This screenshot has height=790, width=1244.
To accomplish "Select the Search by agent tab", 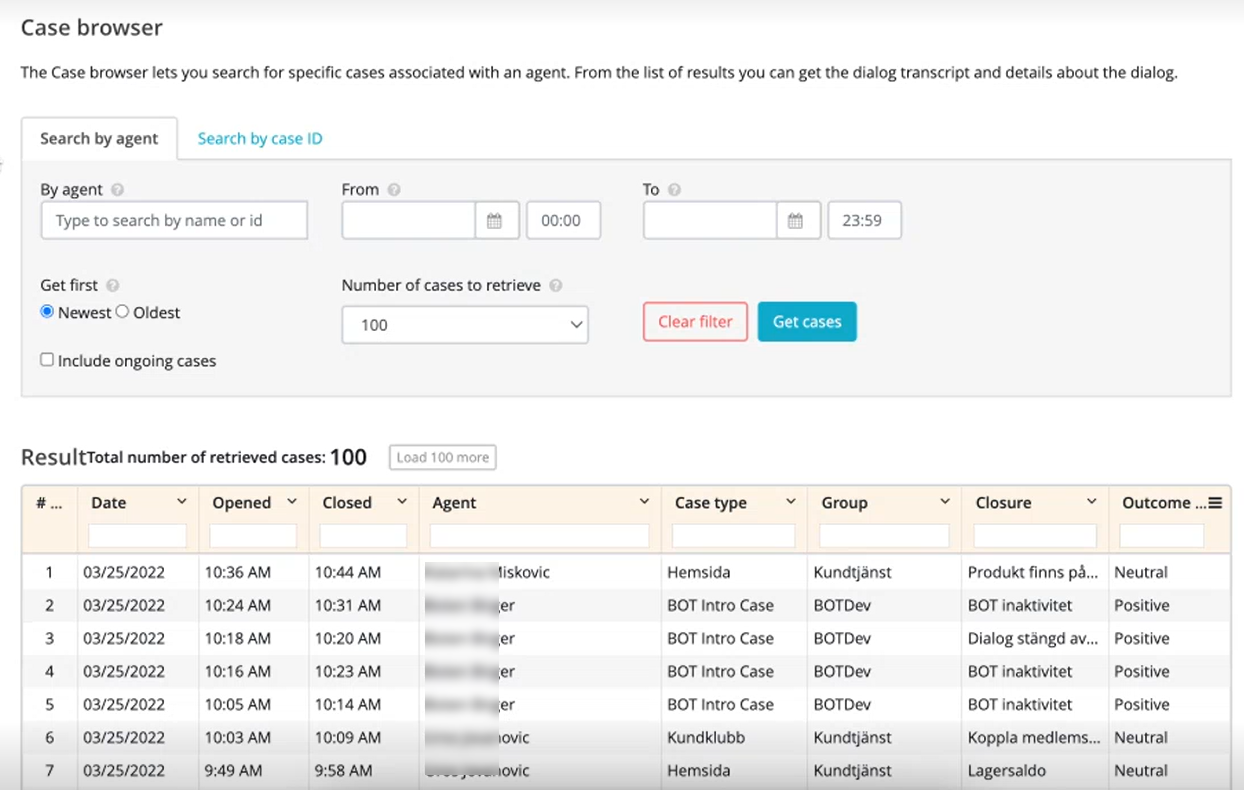I will pyautogui.click(x=99, y=139).
